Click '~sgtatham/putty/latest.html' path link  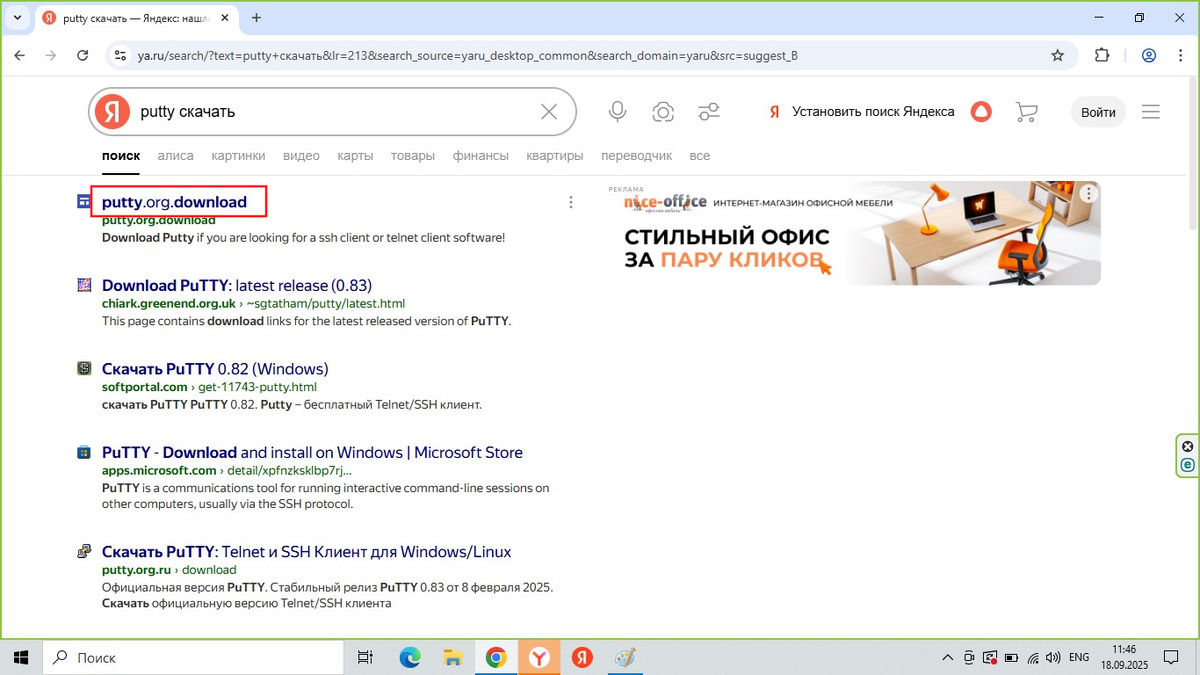[x=325, y=303]
